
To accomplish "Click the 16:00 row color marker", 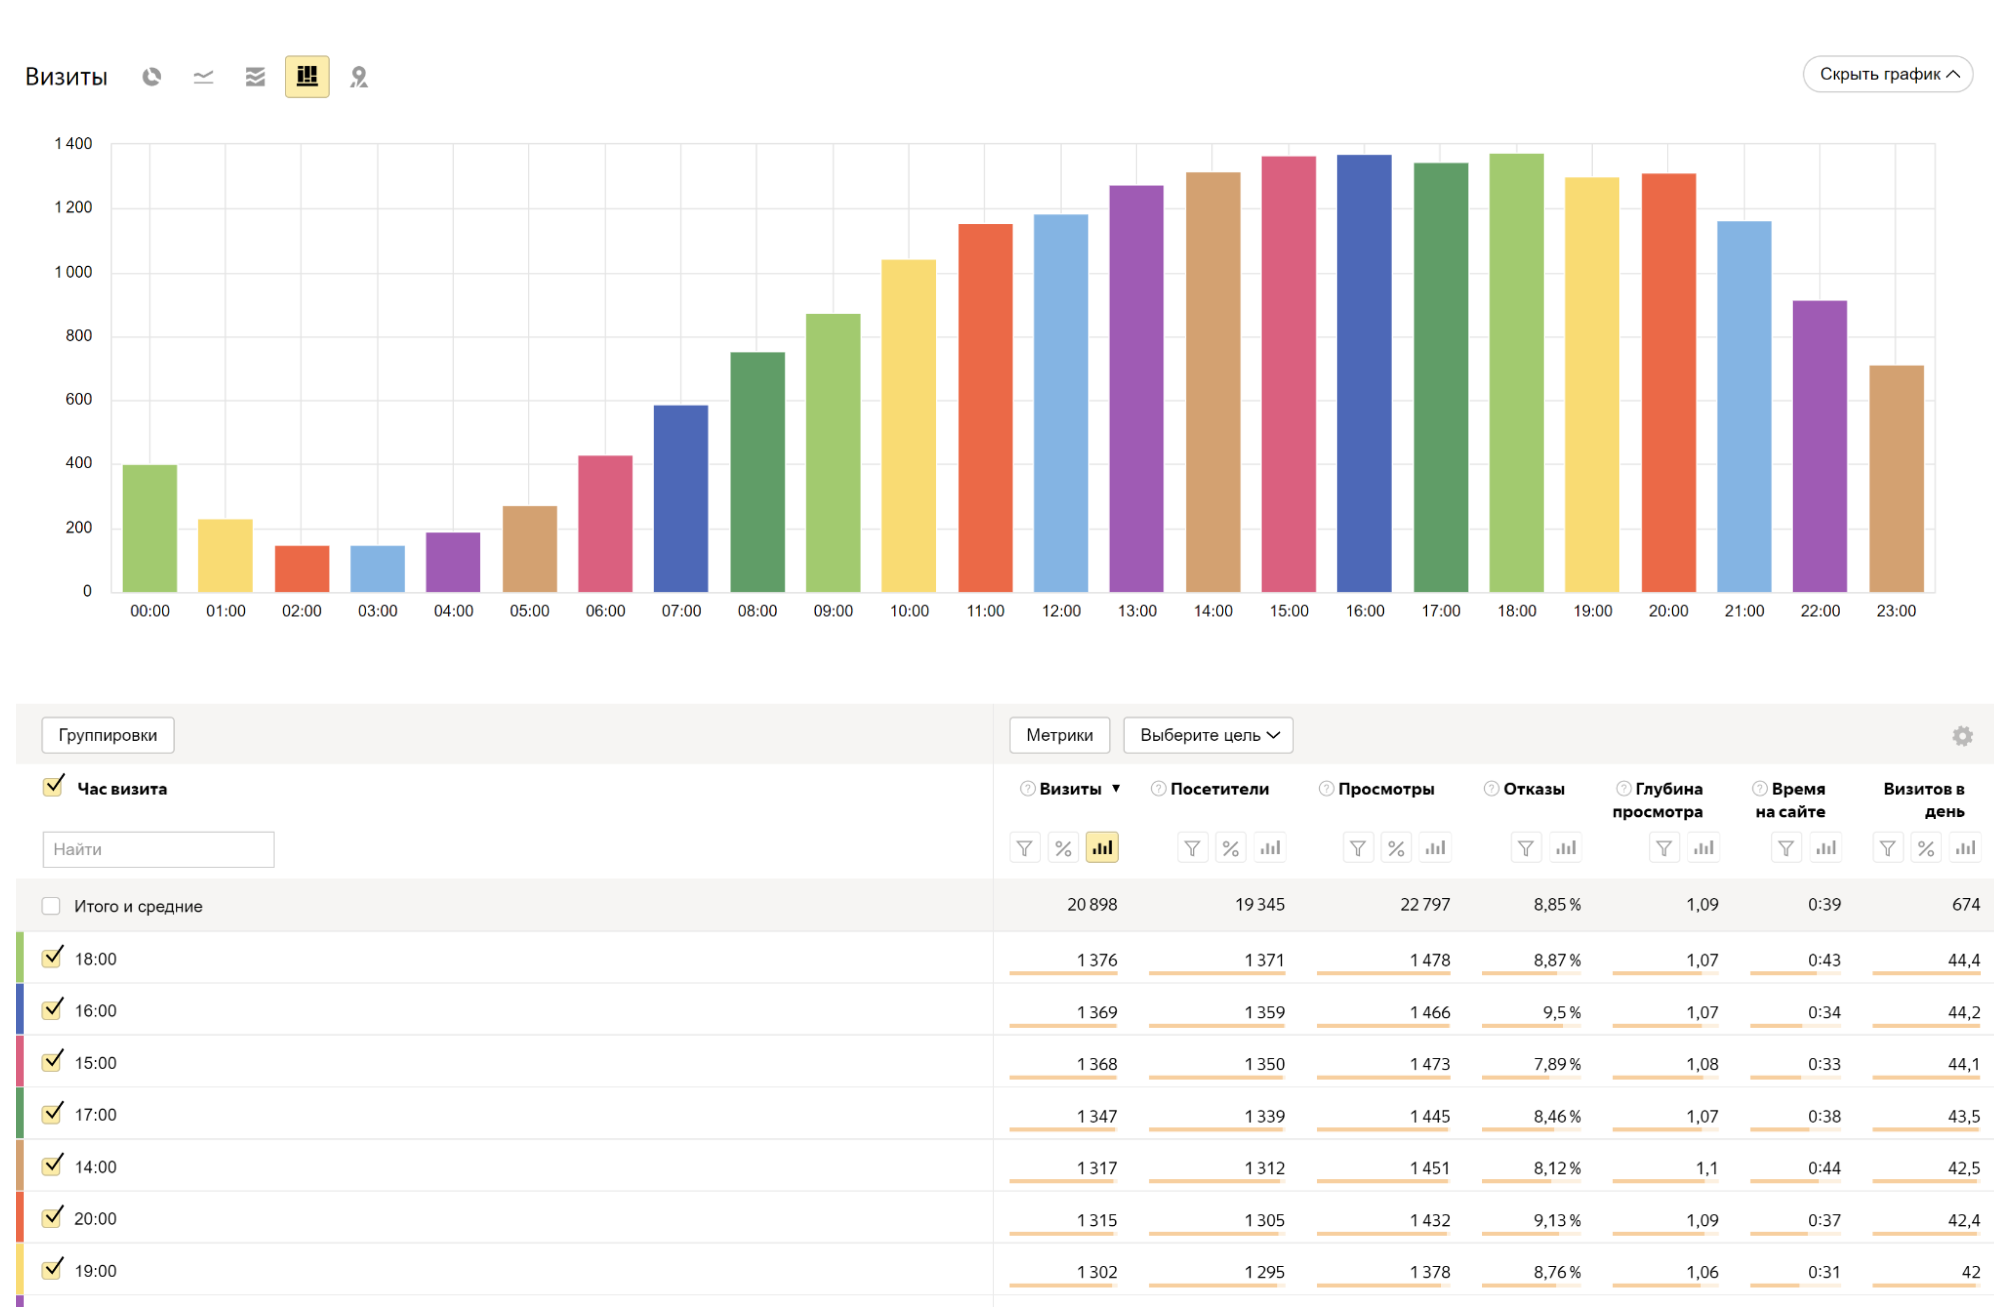I will [20, 1009].
